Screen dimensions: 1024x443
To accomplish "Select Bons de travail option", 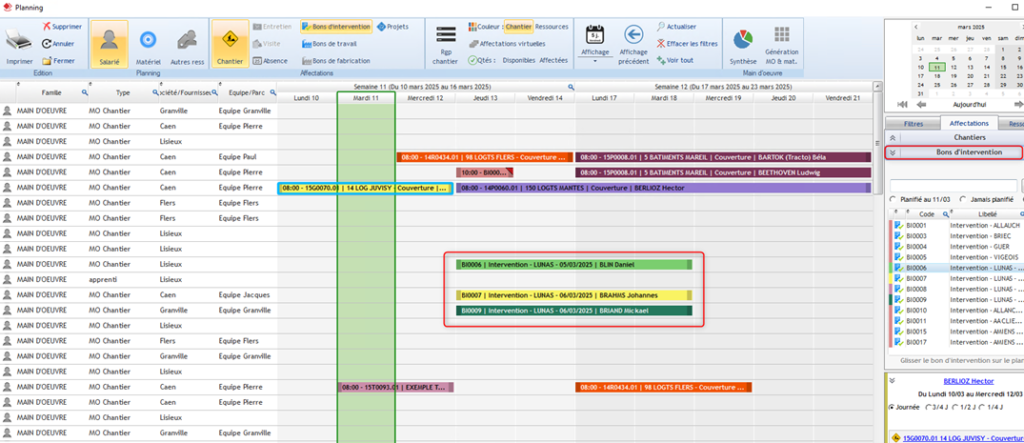I will [330, 44].
